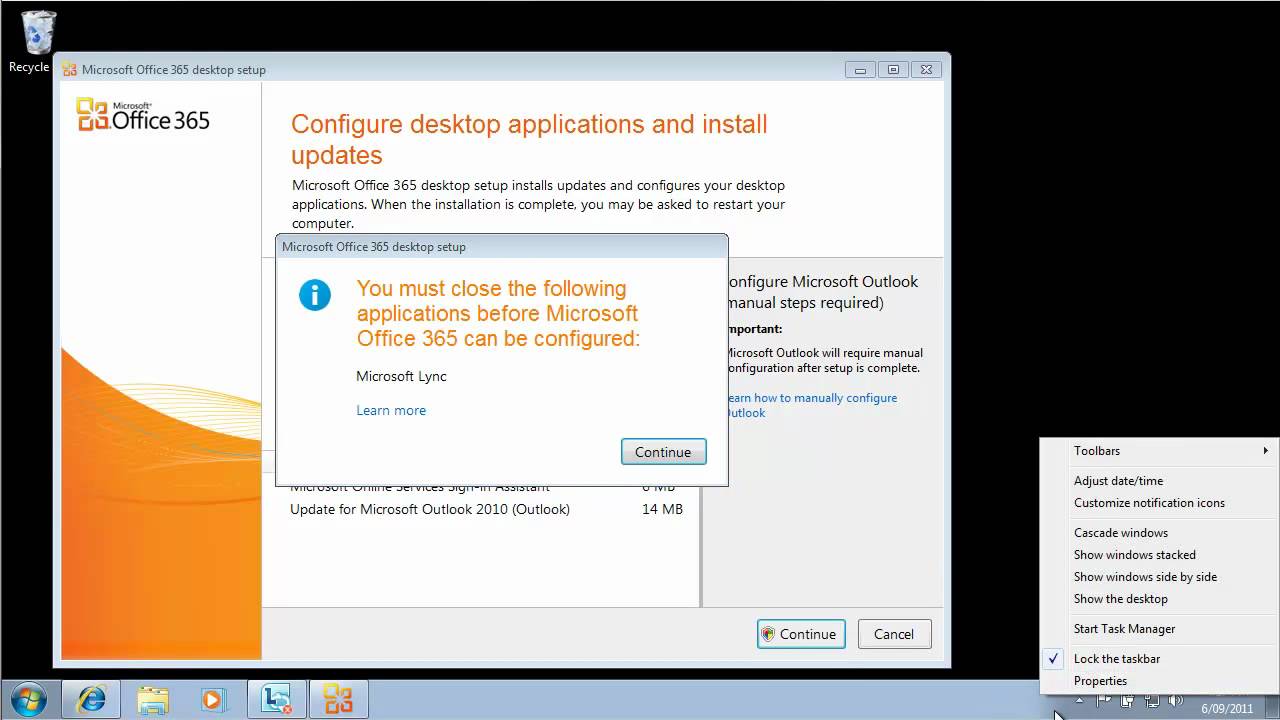
Task: Choose Adjust date/time from context menu
Action: click(1159, 481)
